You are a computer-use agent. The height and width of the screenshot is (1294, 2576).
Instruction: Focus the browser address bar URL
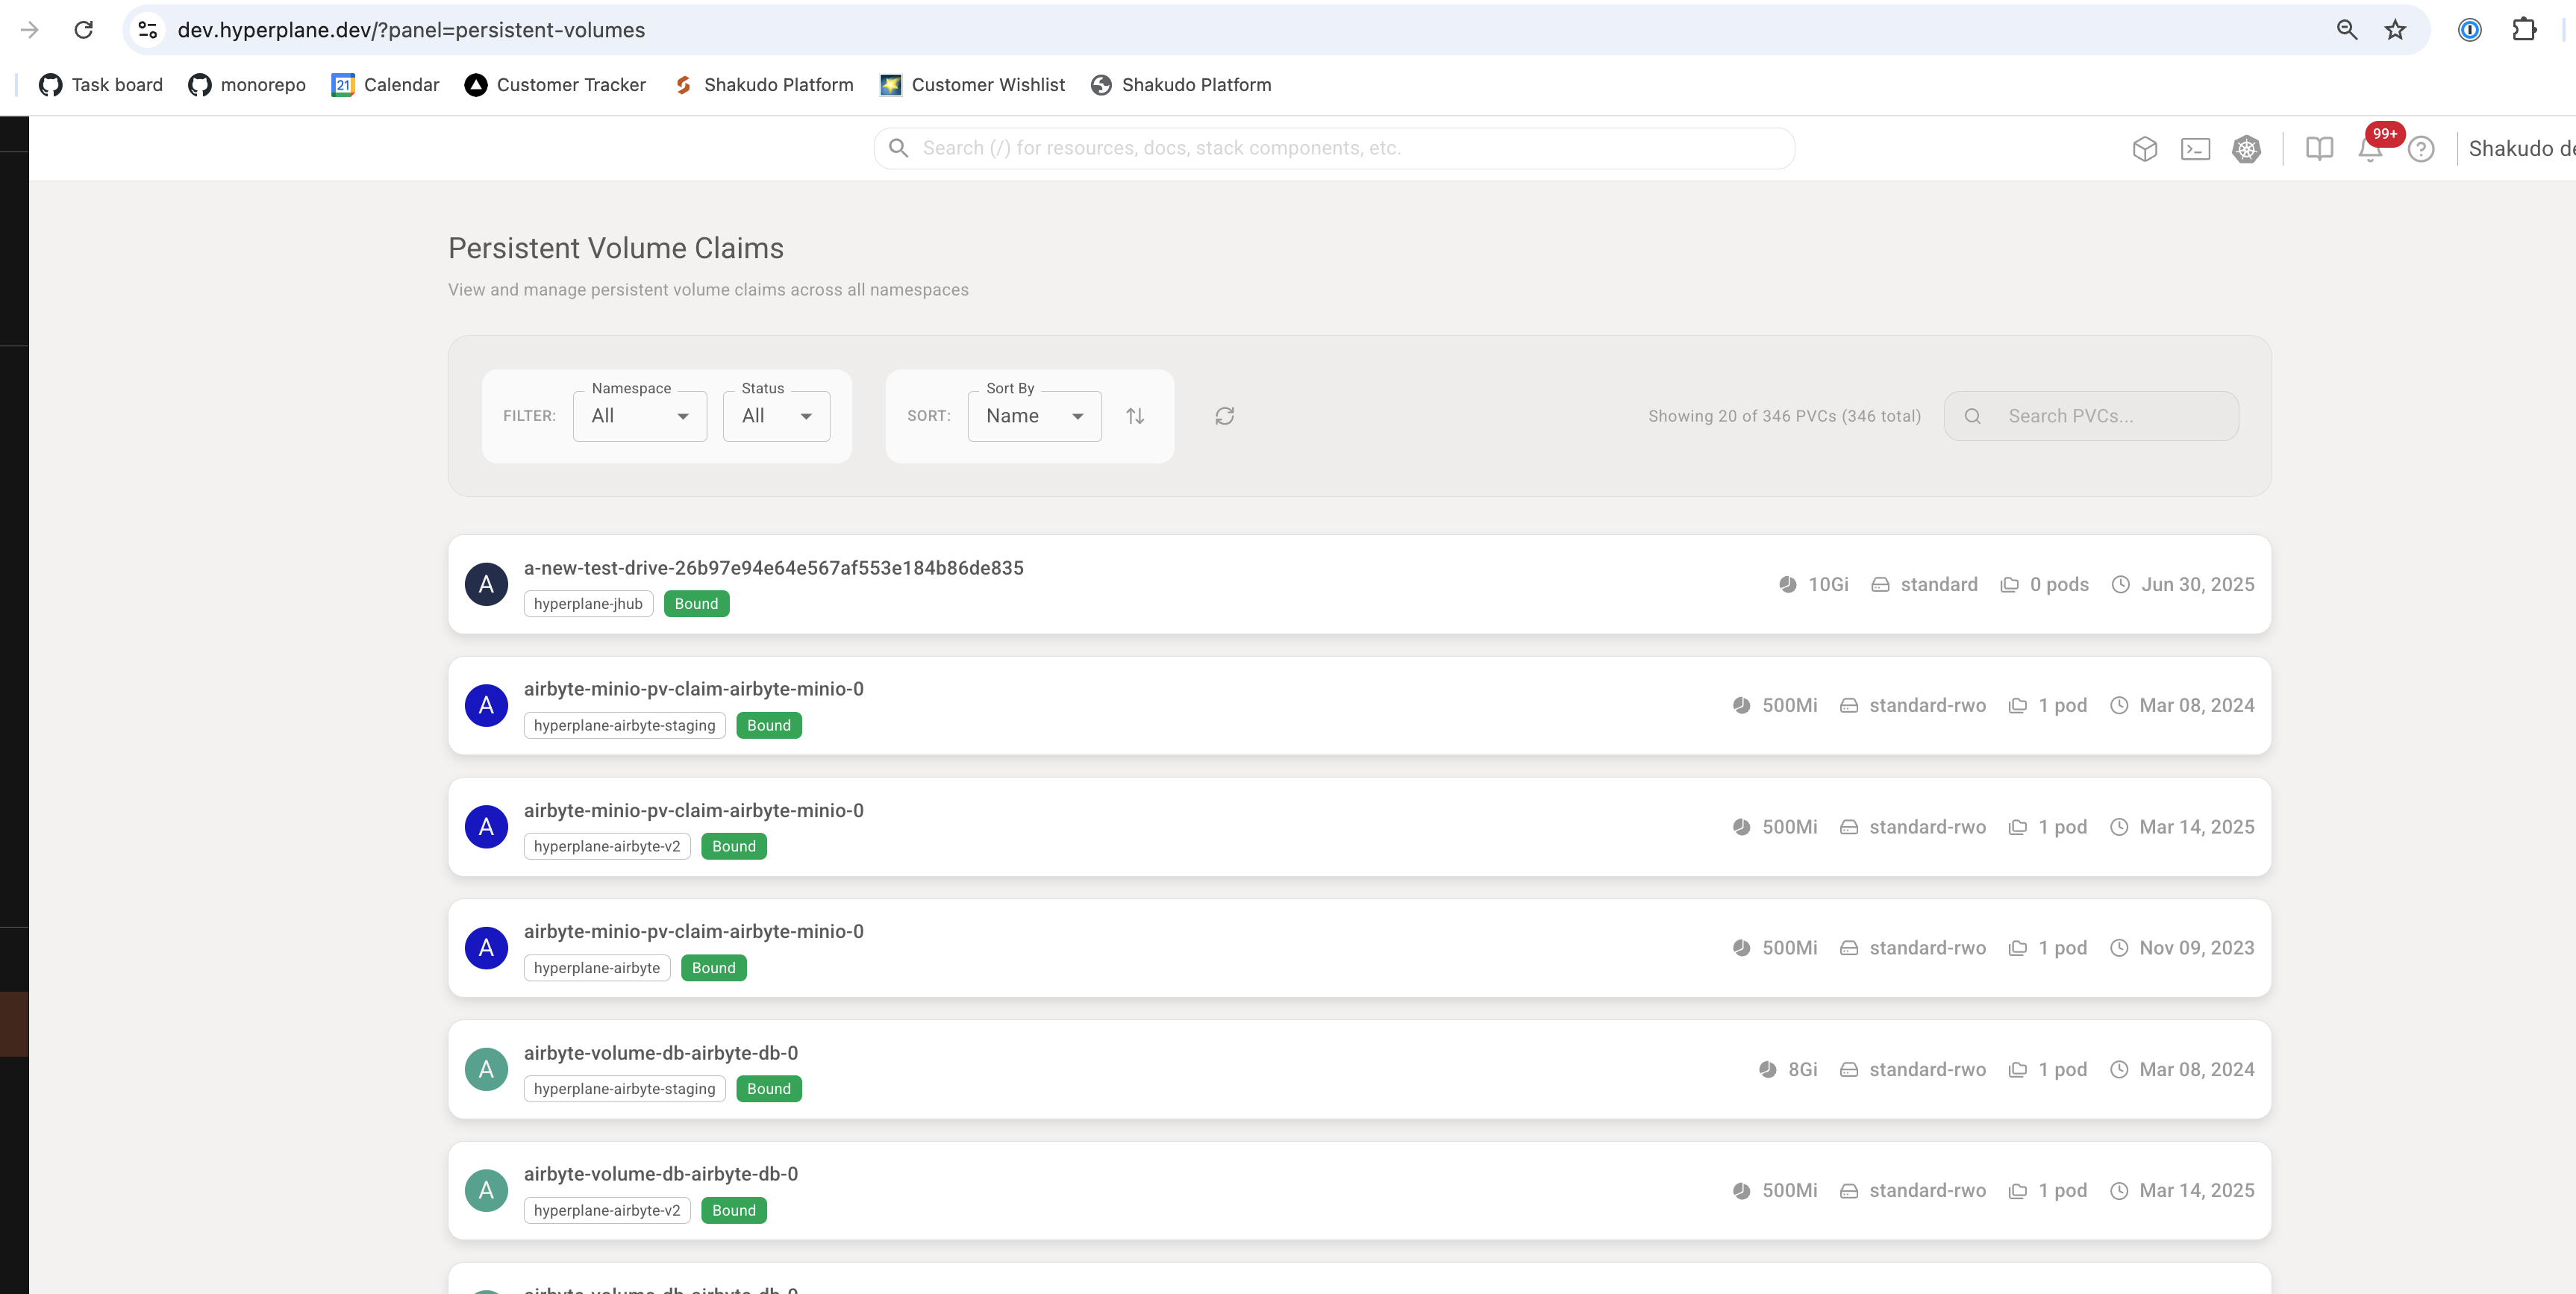pos(411,30)
